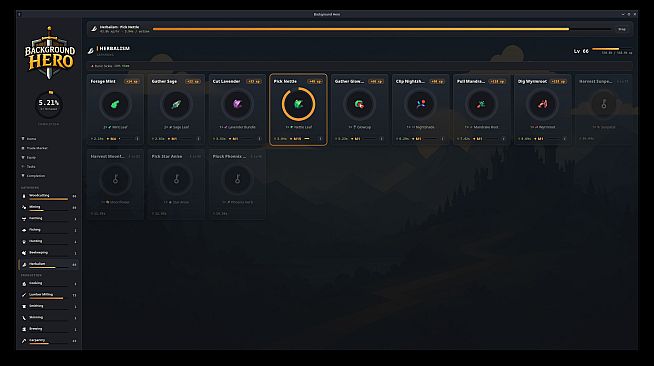The image size is (654, 366).
Task: Click the Nightshade item label
Action: 420,127
